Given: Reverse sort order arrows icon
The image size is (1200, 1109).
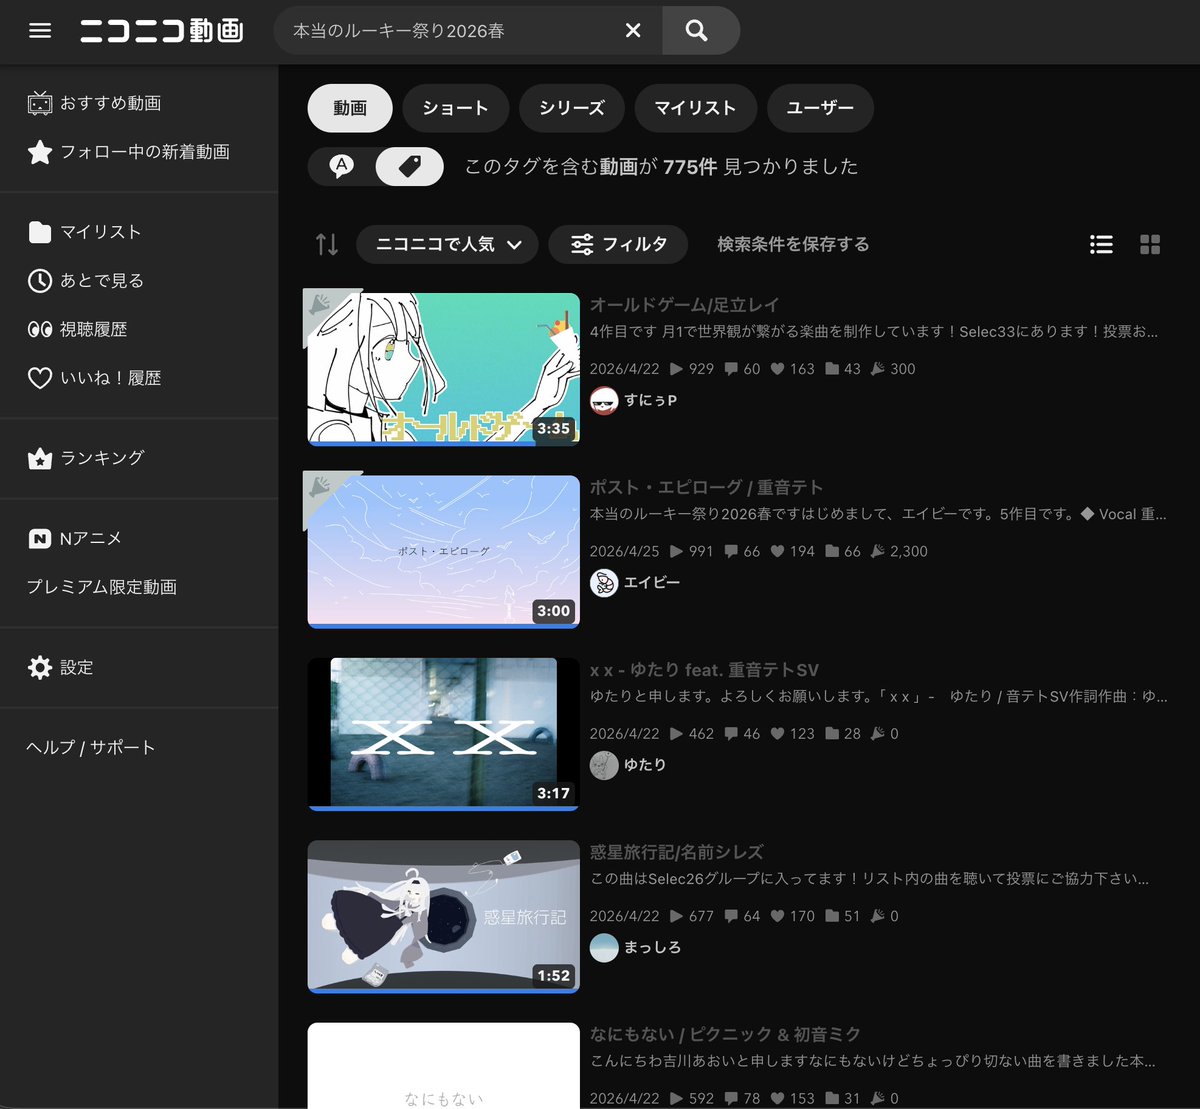Looking at the screenshot, I should point(327,244).
